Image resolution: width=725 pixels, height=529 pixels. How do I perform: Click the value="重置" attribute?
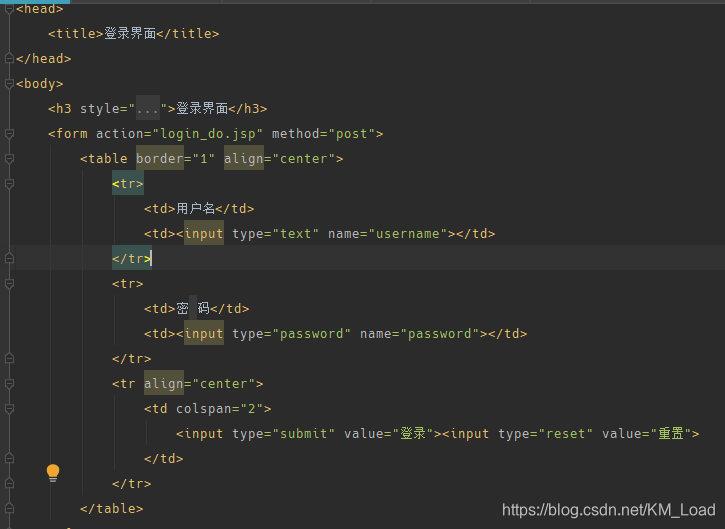click(x=646, y=433)
